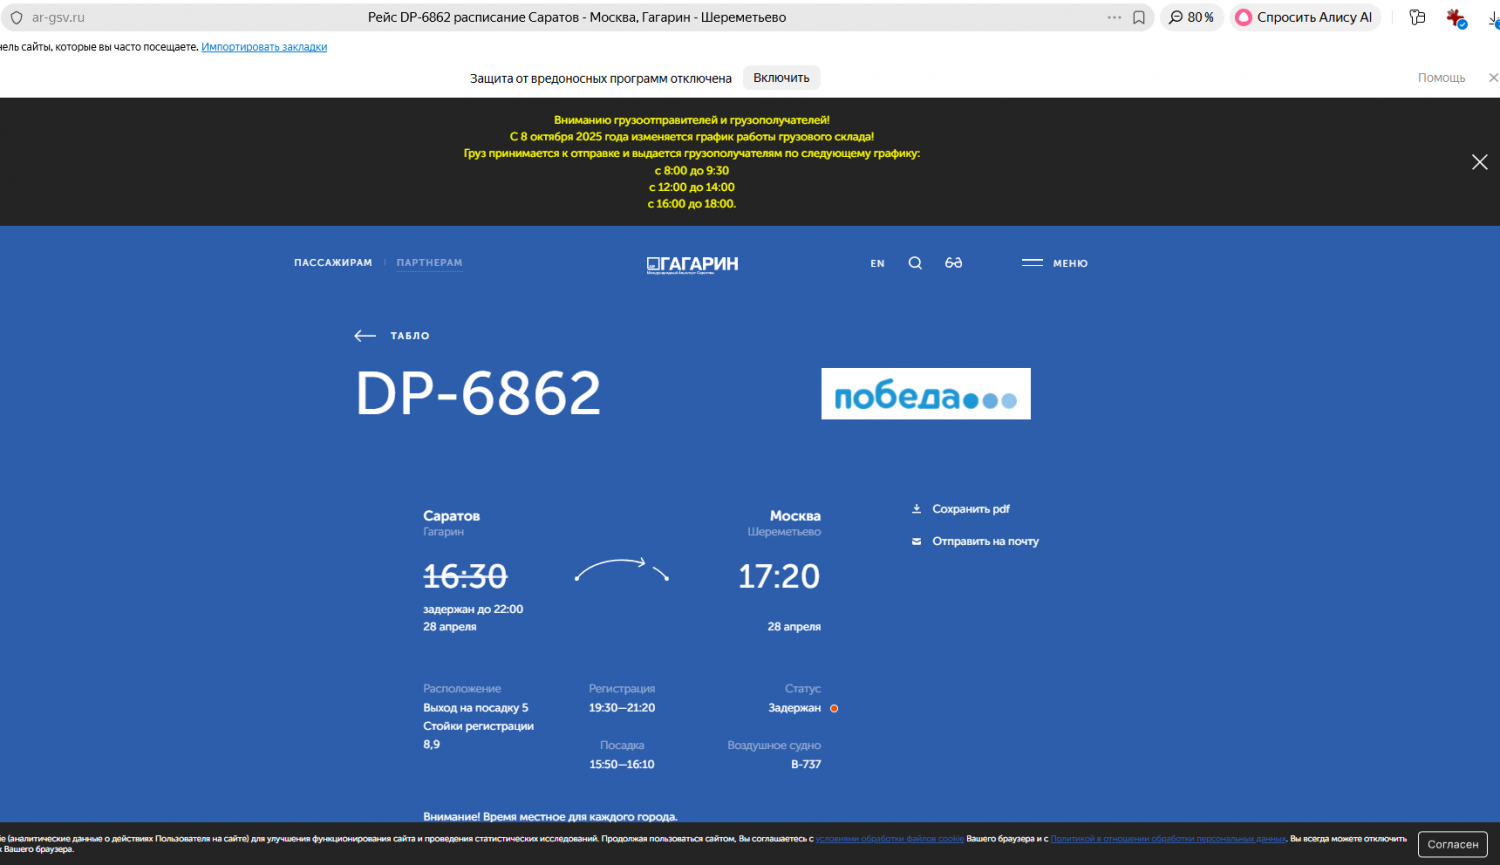The image size is (1500, 865).
Task: Click the 80% zoom level indicator
Action: click(x=1191, y=18)
